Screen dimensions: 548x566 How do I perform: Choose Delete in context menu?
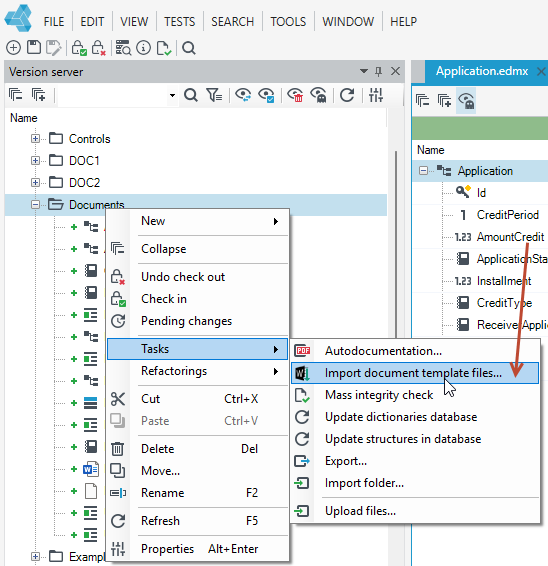pos(197,449)
